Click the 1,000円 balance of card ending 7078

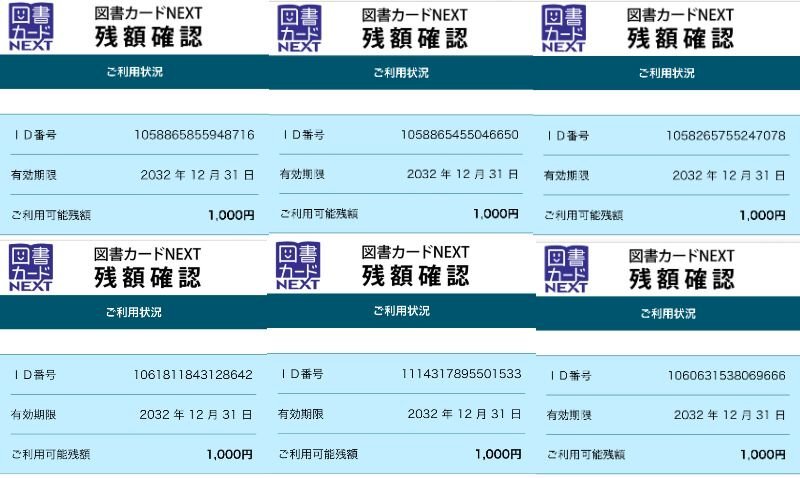[762, 215]
